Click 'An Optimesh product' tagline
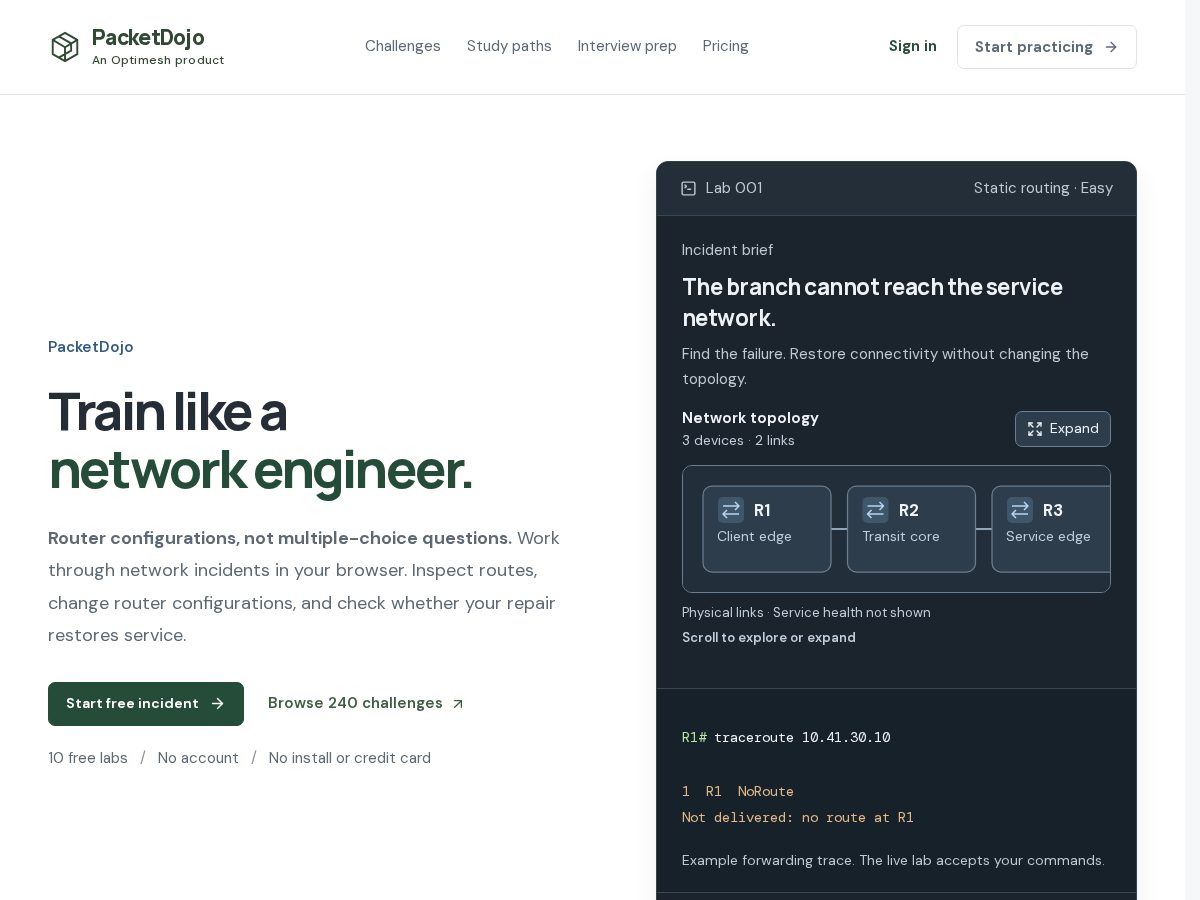Screen dimensions: 1200x900 (158, 60)
